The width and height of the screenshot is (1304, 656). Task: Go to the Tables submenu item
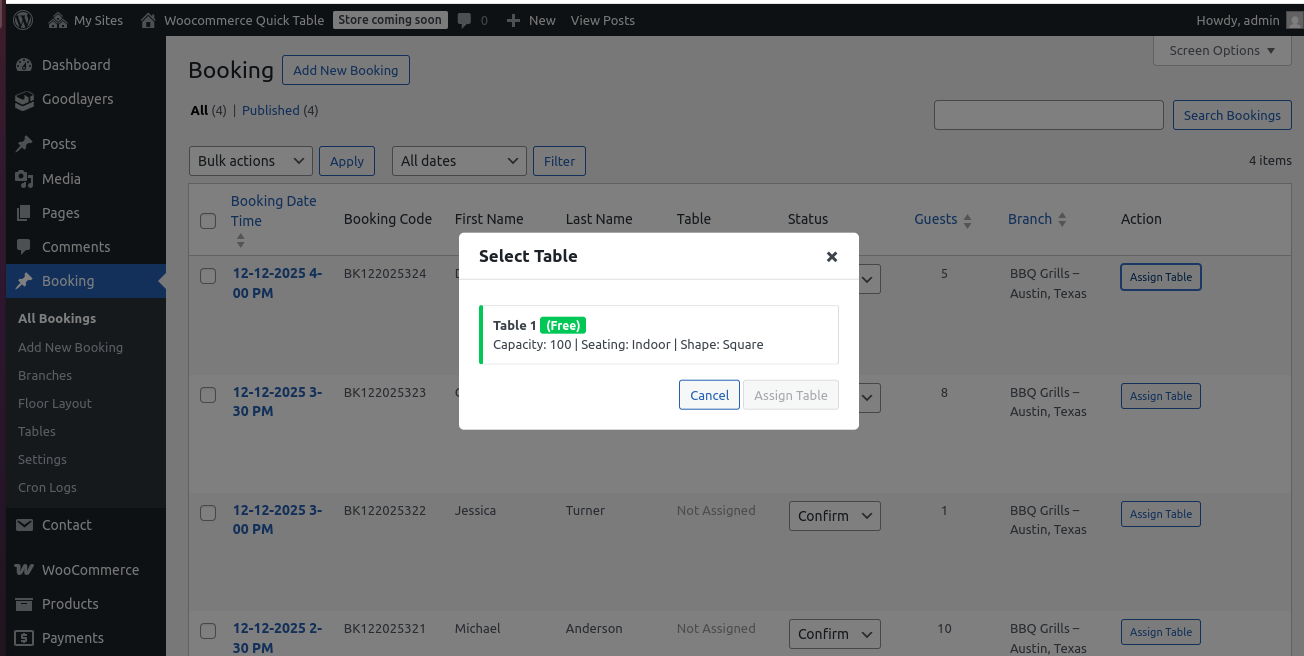pos(37,432)
